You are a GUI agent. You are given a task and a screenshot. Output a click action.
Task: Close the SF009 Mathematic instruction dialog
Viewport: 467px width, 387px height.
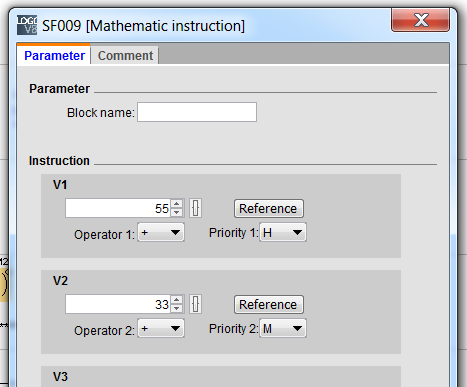[x=420, y=20]
